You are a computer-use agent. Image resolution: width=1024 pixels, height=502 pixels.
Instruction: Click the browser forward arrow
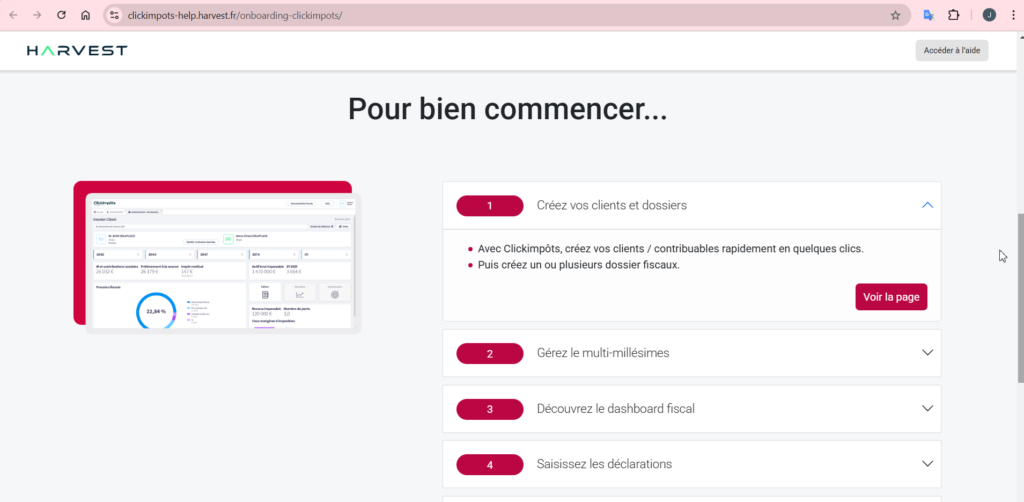(37, 15)
